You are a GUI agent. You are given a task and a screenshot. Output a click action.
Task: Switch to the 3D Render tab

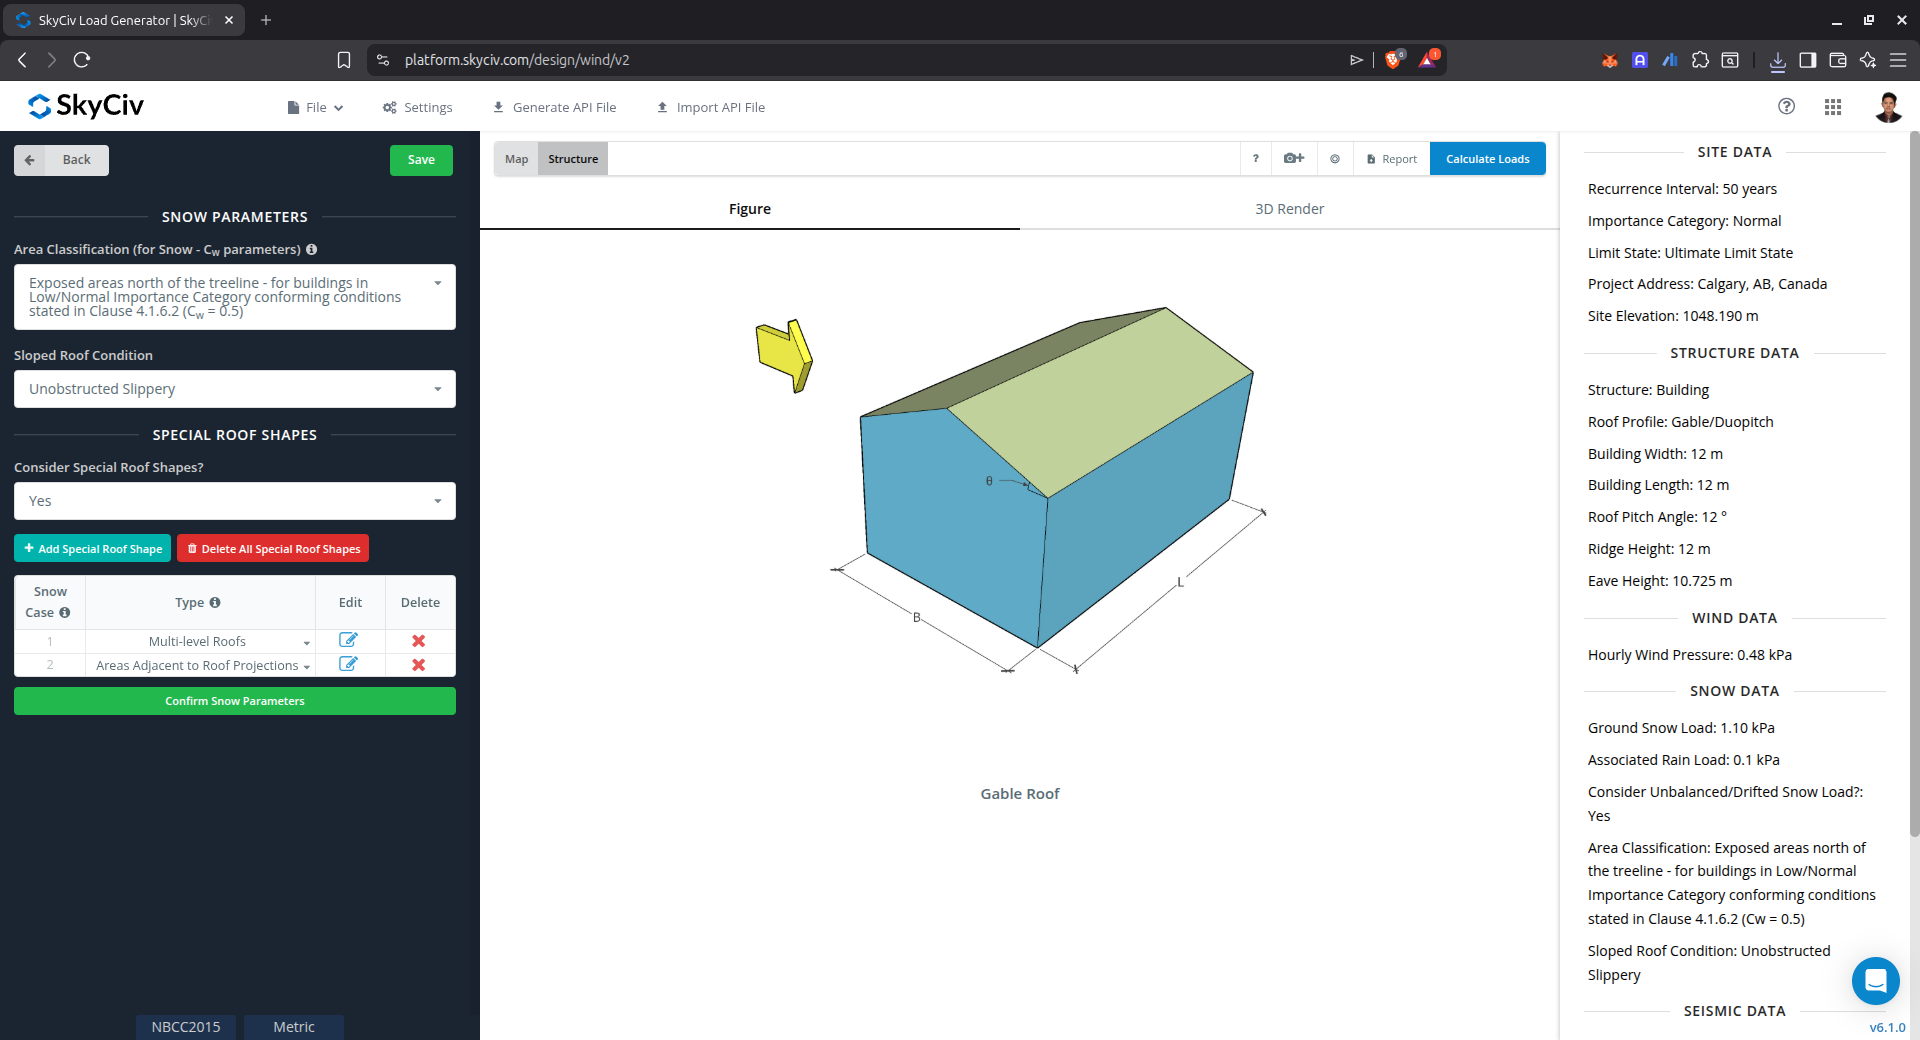(1289, 209)
